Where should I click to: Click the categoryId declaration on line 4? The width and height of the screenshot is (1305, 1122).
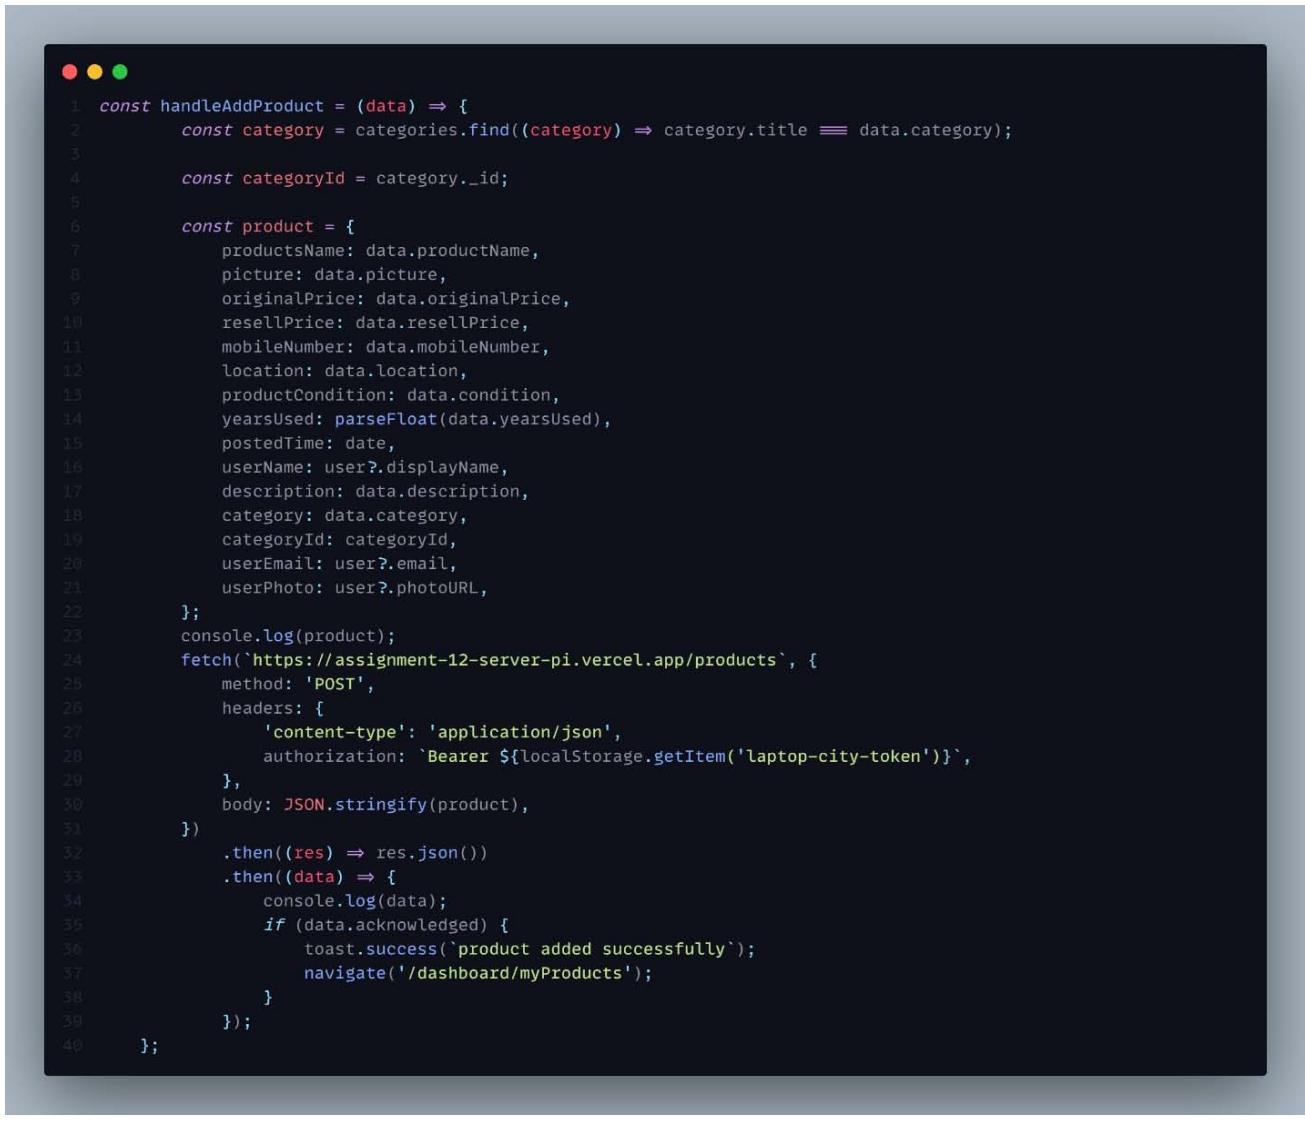(x=293, y=178)
